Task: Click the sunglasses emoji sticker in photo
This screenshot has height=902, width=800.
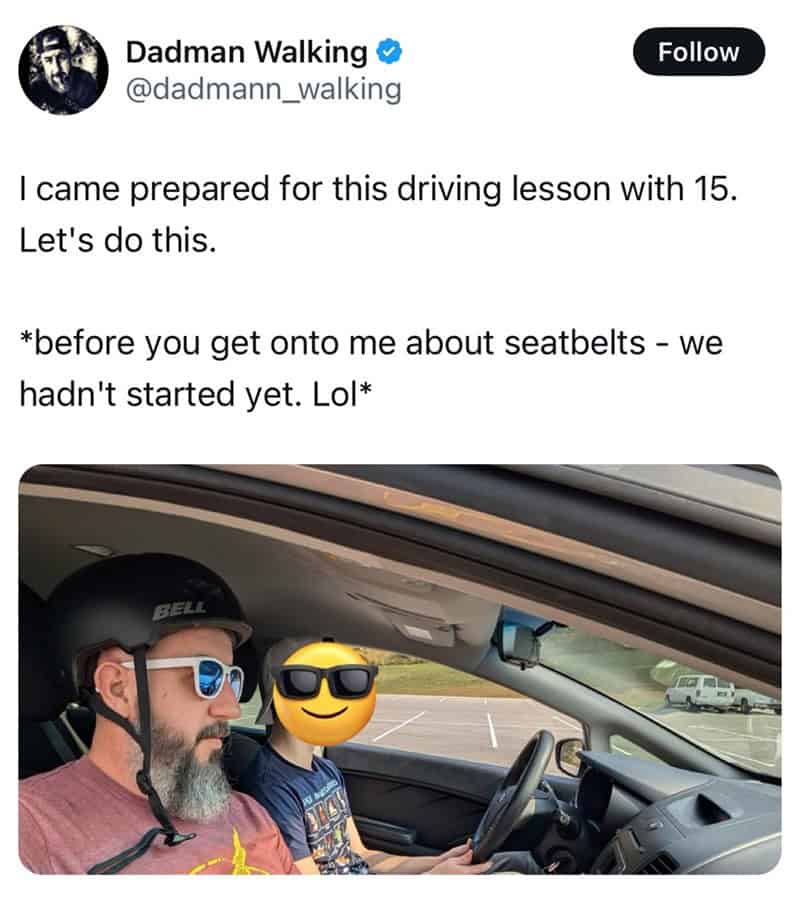Action: [324, 694]
